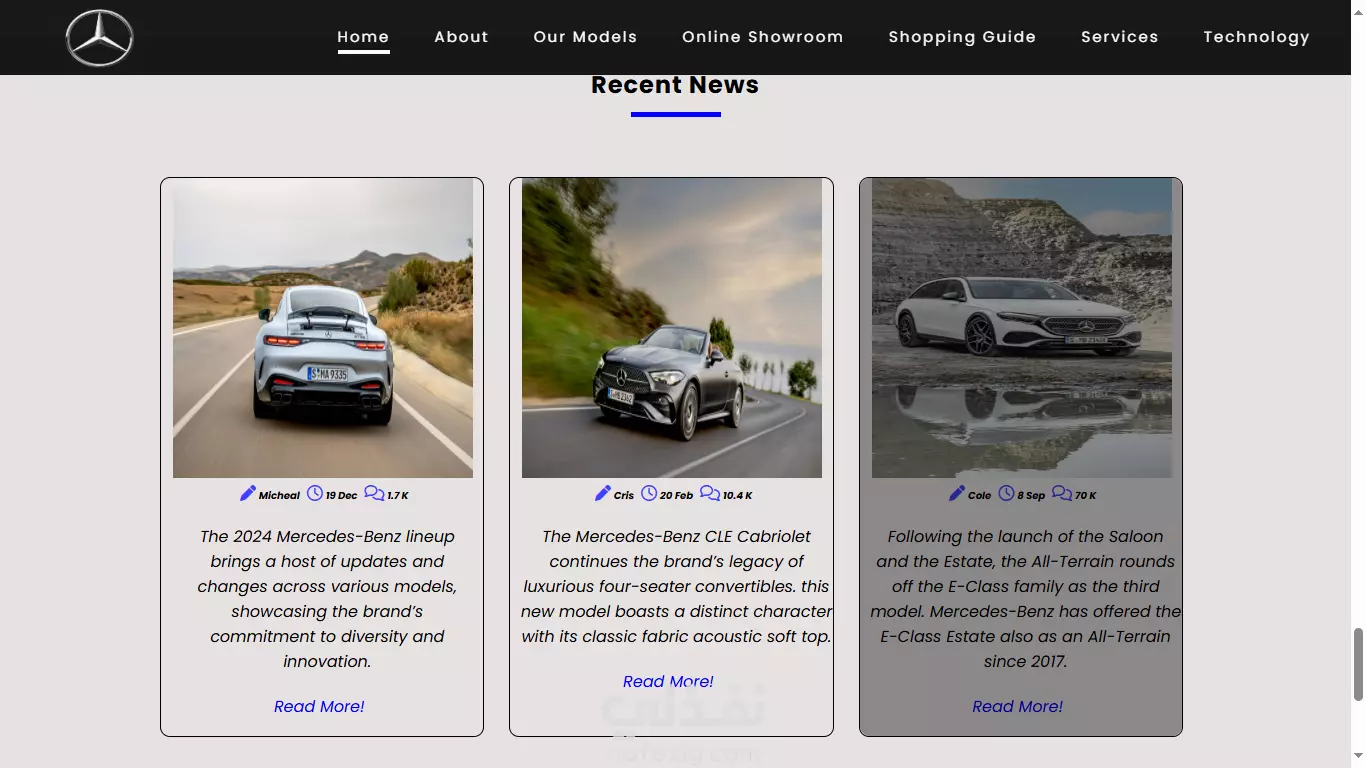Screen dimensions: 1366x768
Task: Click the pencil icon beside author Cole
Action: [x=957, y=493]
